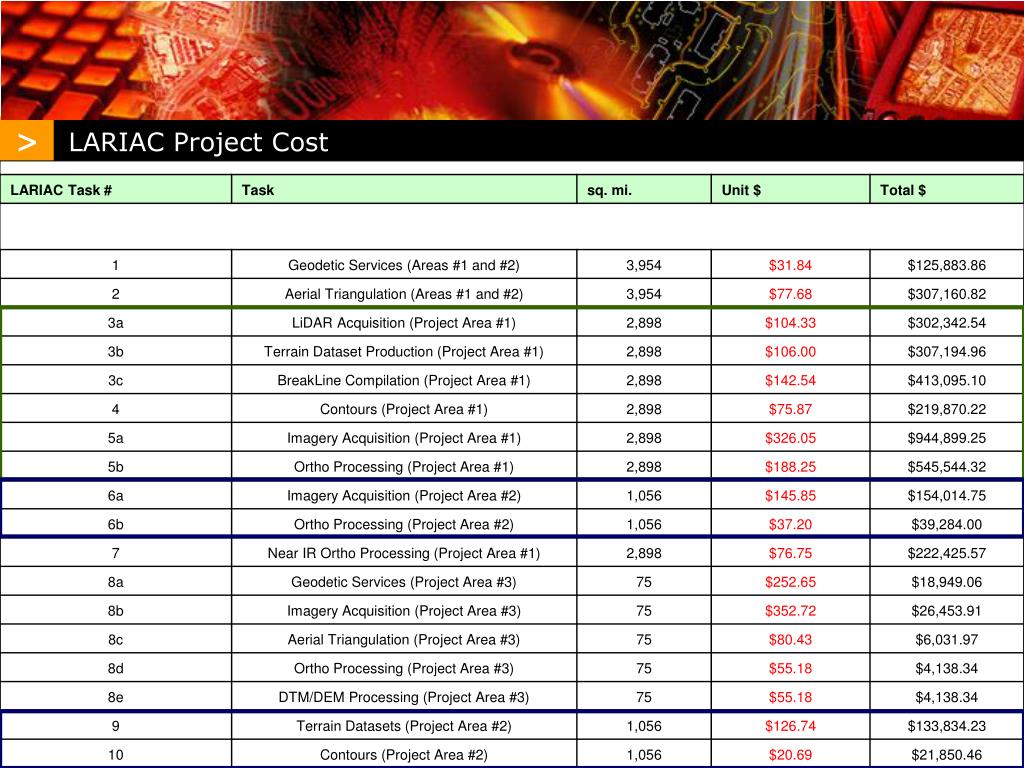Click unit price $37.20
This screenshot has height=768, width=1024.
(x=790, y=524)
